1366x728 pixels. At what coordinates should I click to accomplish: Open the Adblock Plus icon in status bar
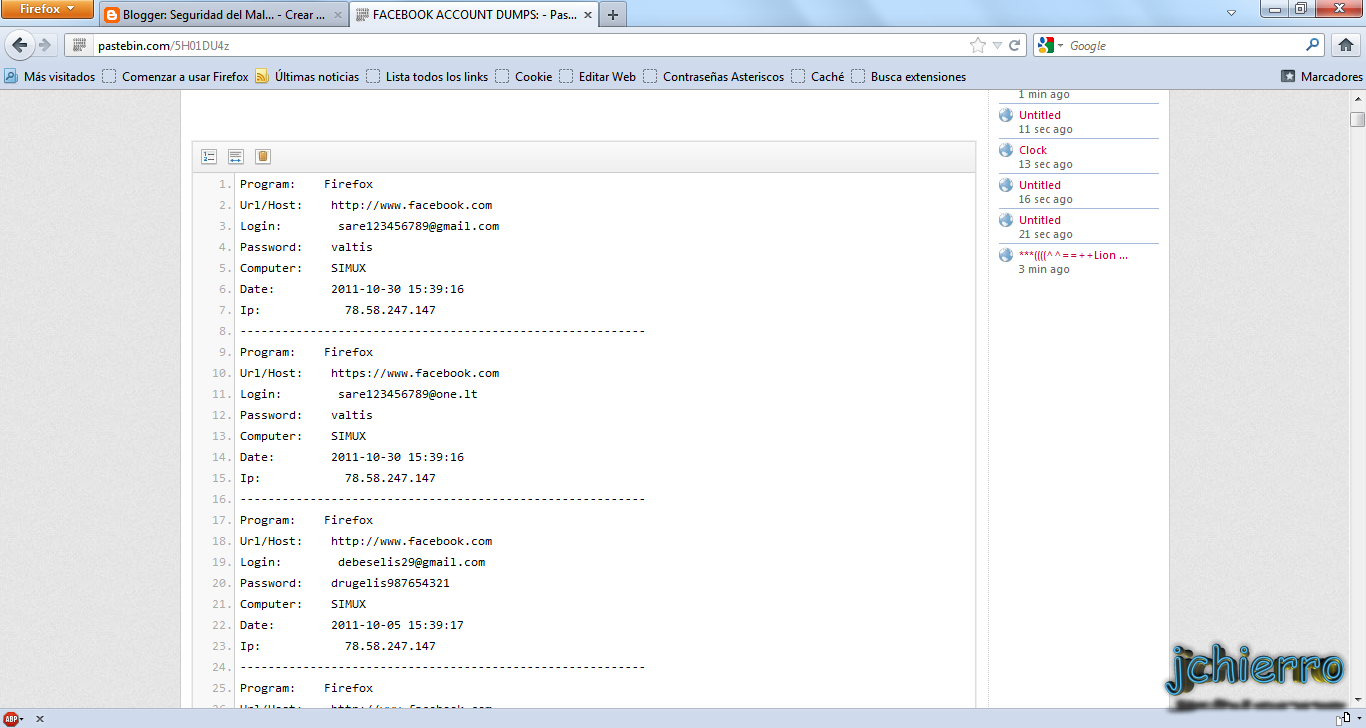tap(12, 718)
